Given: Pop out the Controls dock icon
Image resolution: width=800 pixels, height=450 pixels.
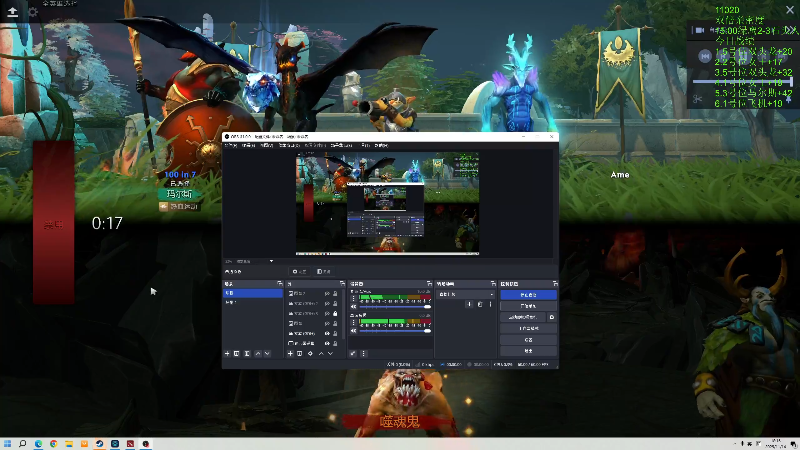Looking at the screenshot, I should pyautogui.click(x=555, y=284).
